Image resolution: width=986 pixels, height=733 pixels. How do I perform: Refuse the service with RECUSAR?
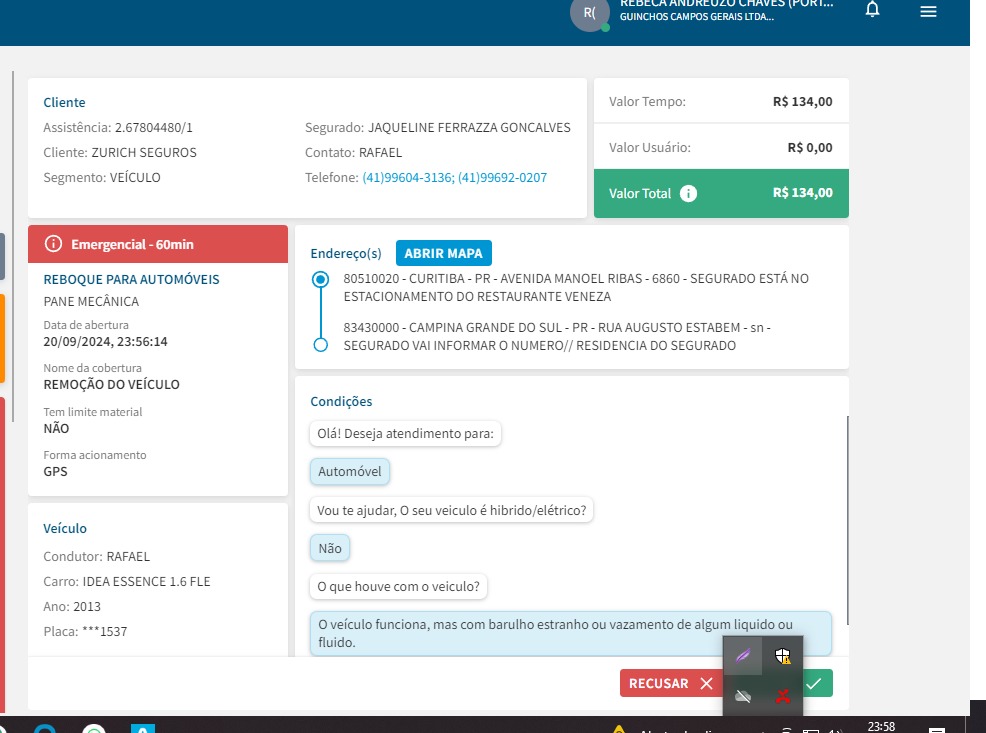click(670, 683)
